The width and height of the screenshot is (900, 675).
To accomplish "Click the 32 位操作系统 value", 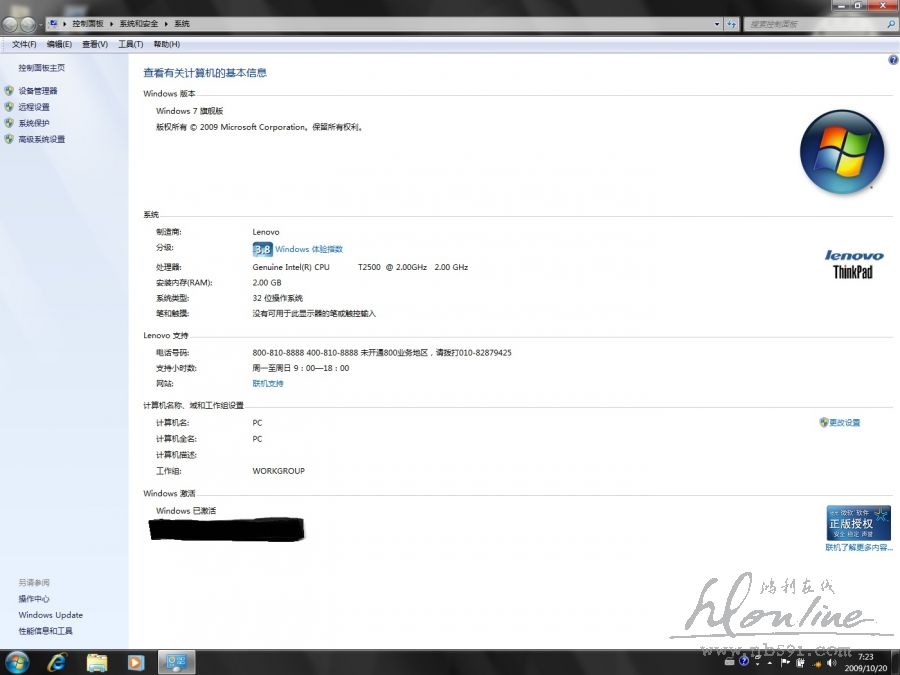I will [277, 298].
